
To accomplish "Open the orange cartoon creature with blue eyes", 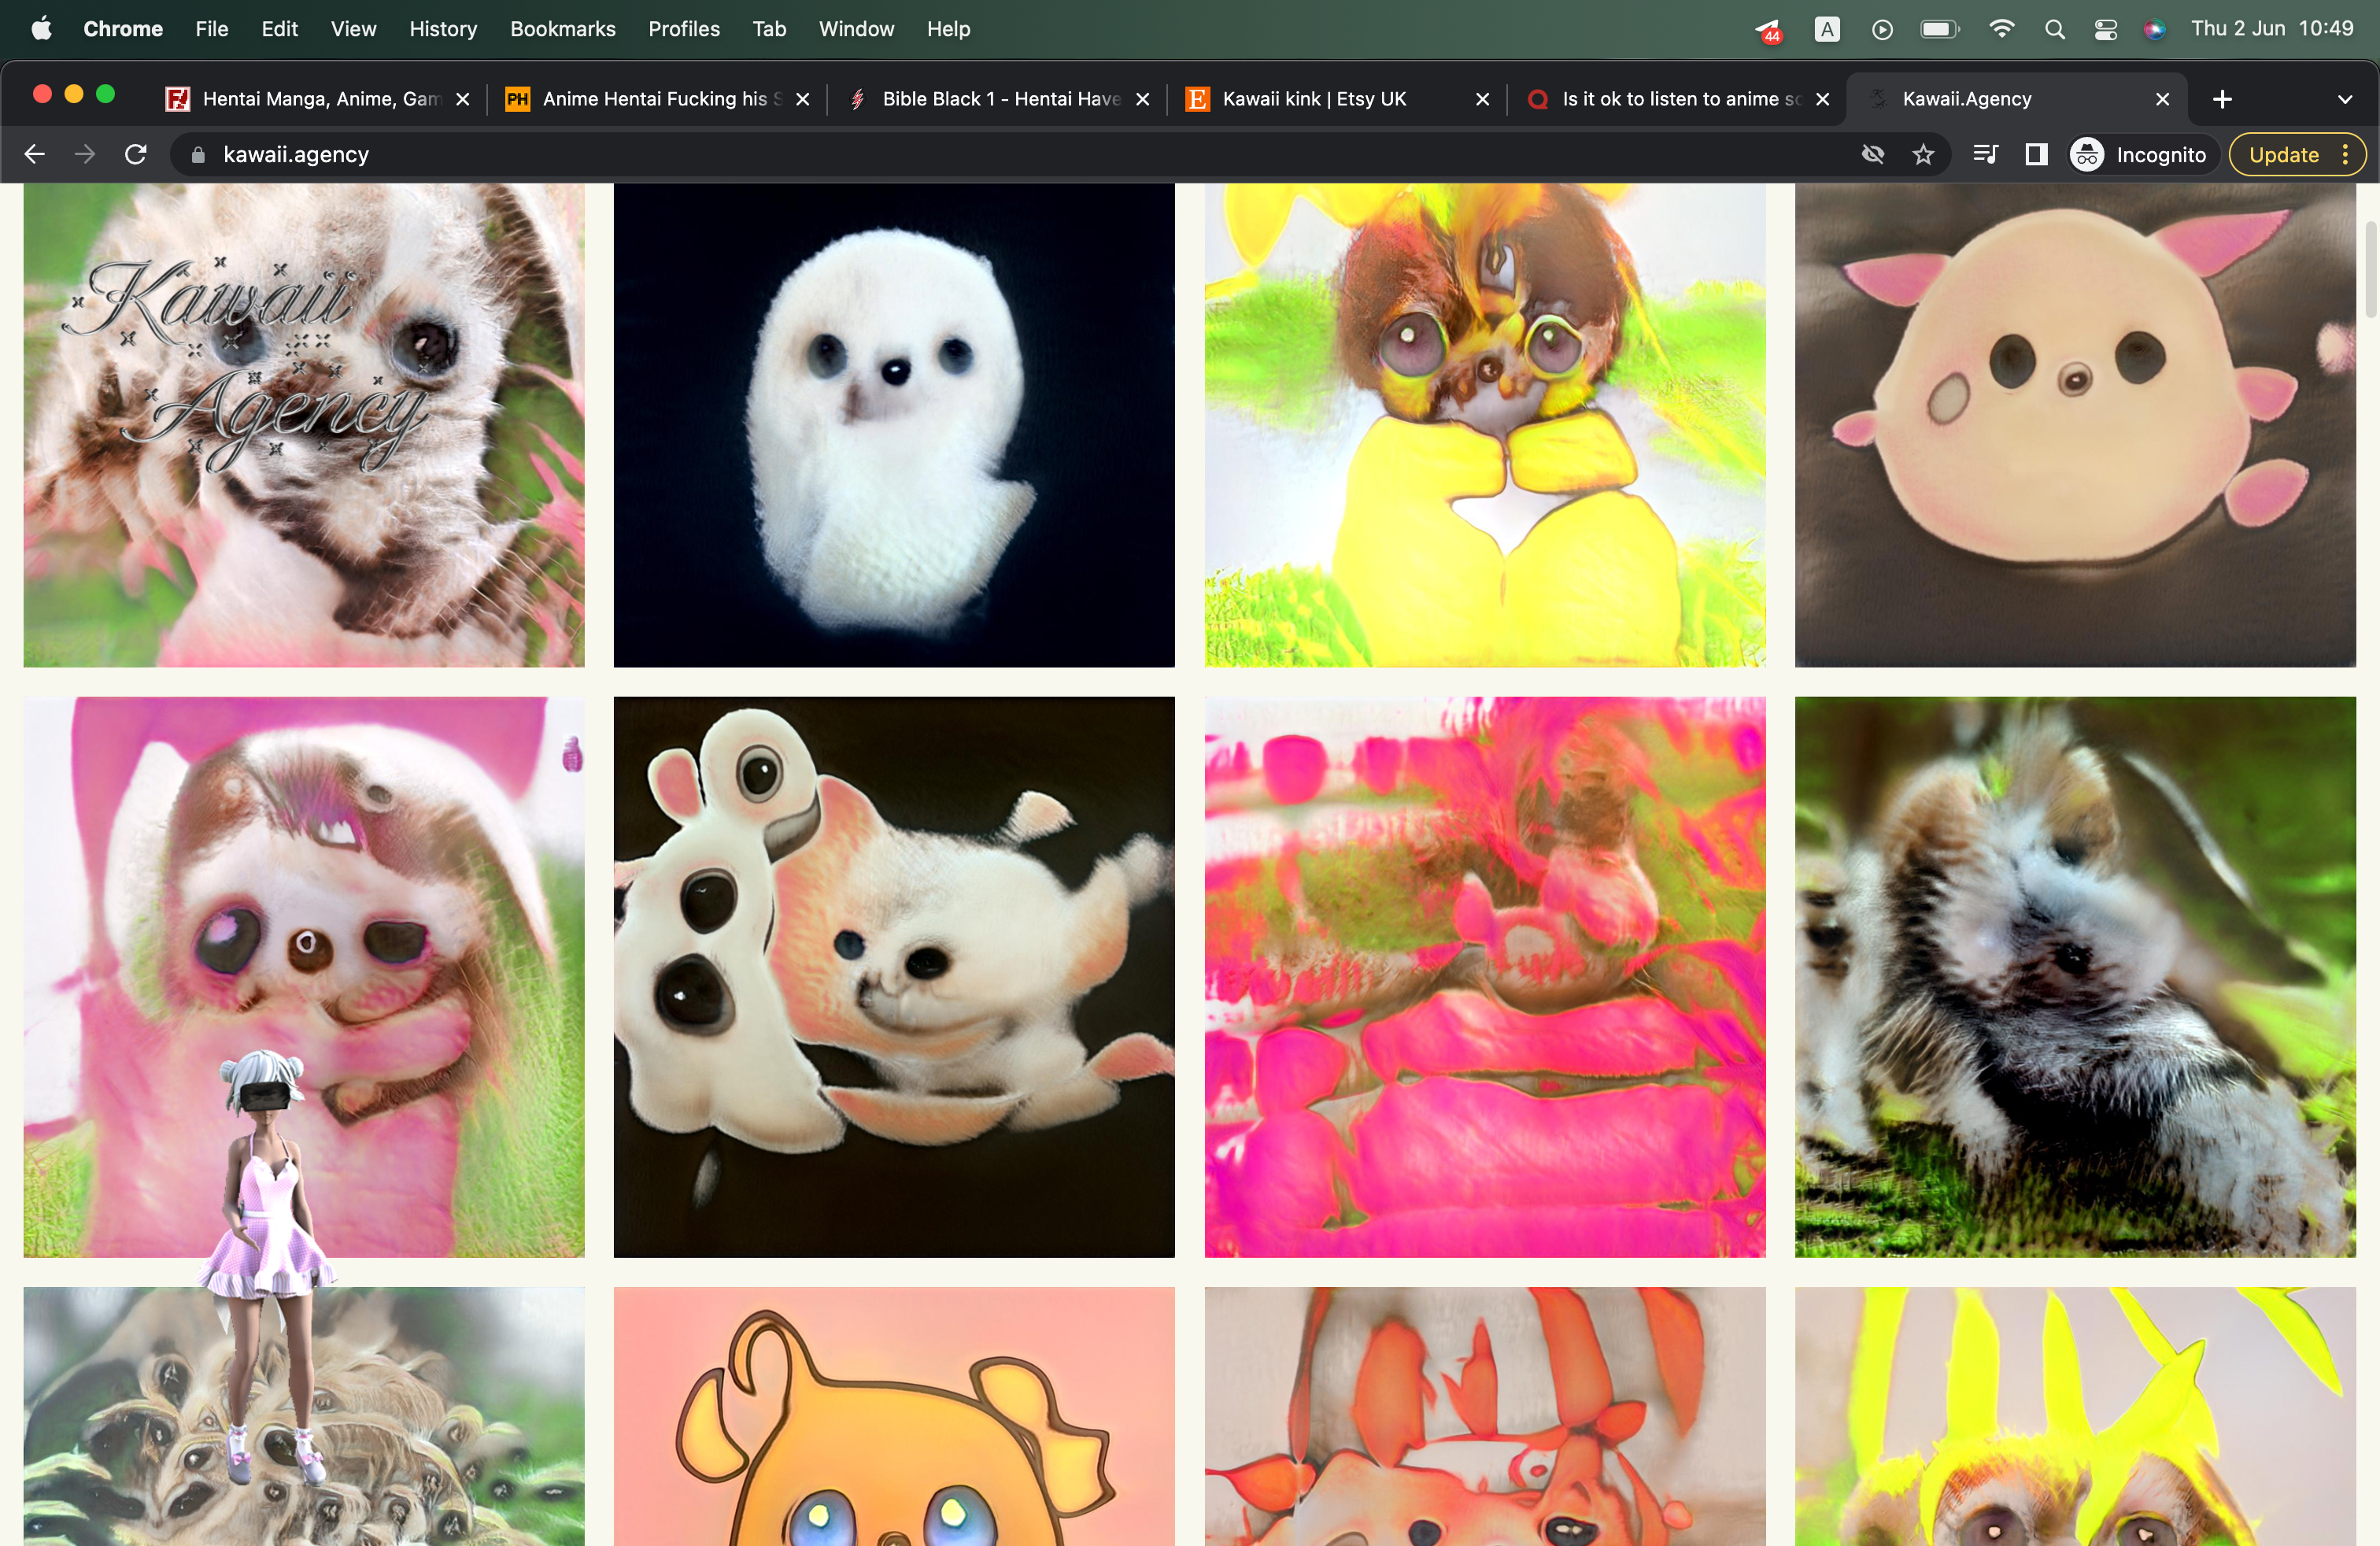I will (894, 1417).
